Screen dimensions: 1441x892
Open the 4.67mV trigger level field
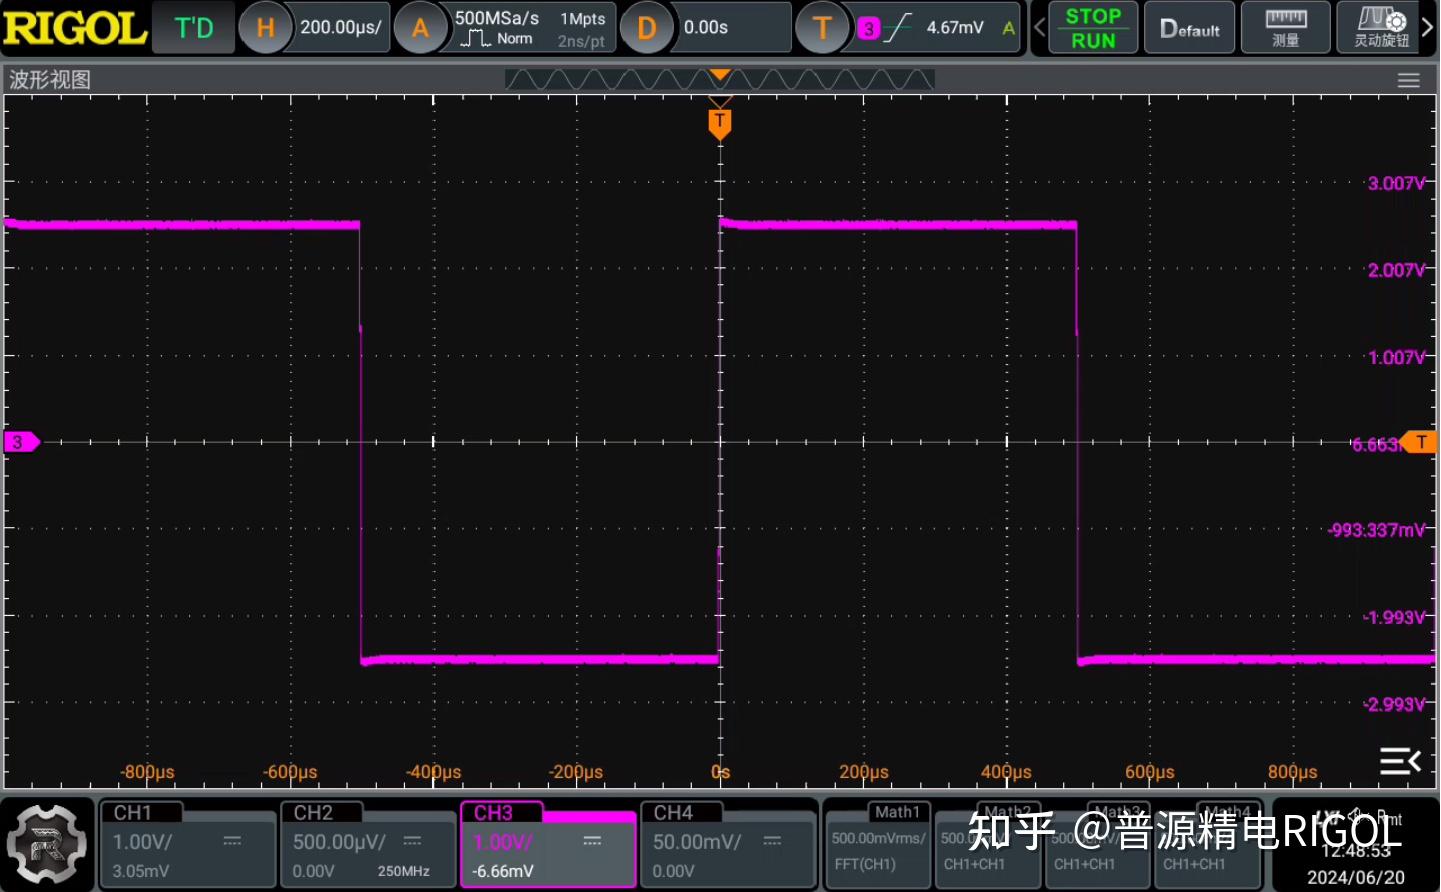[x=955, y=28]
